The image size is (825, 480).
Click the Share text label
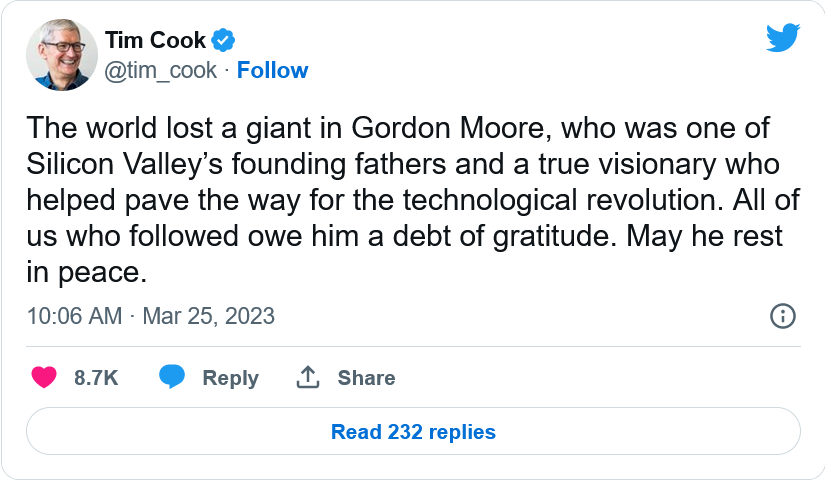(x=366, y=378)
